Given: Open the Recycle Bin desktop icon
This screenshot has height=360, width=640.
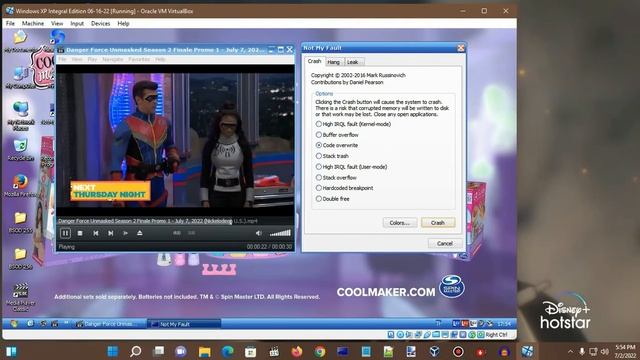Looking at the screenshot, I should [x=20, y=149].
